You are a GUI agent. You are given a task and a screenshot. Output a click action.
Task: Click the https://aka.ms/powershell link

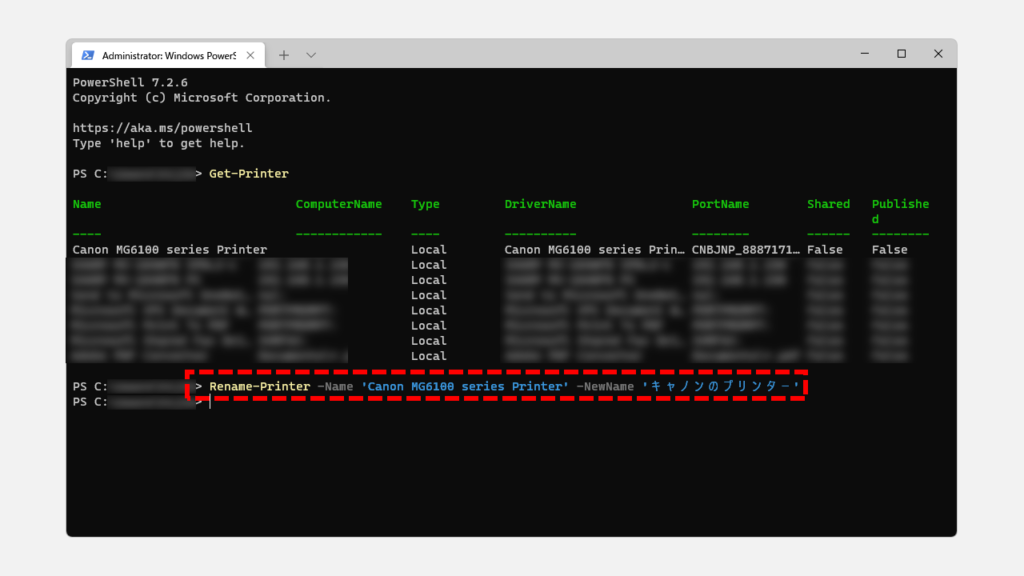pos(162,128)
